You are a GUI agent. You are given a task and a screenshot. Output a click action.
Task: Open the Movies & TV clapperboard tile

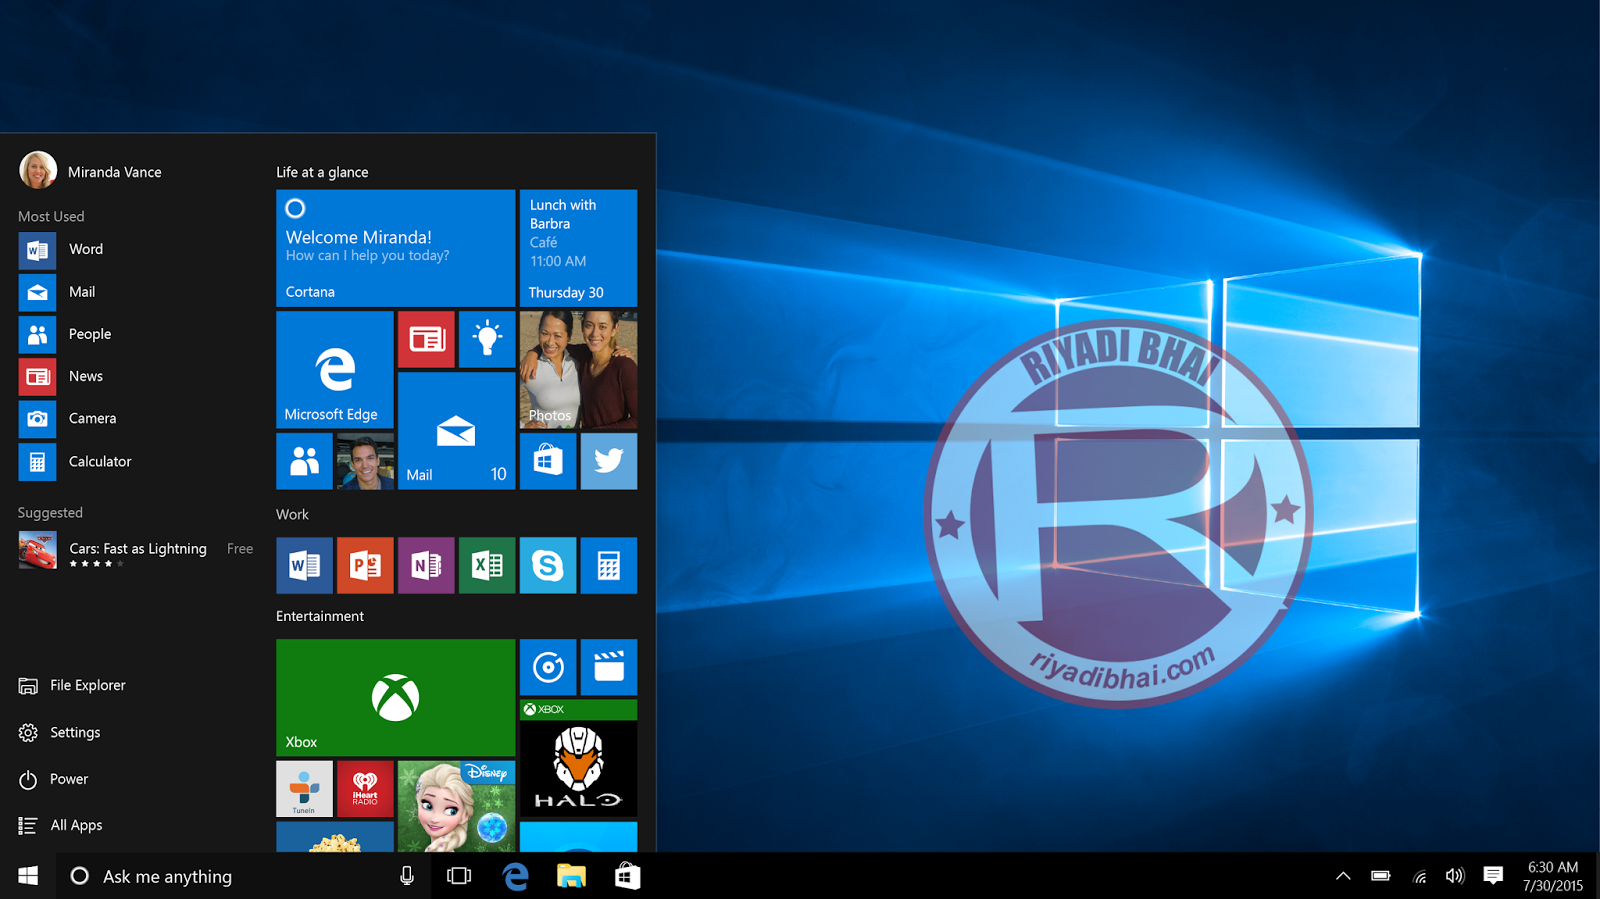point(609,667)
